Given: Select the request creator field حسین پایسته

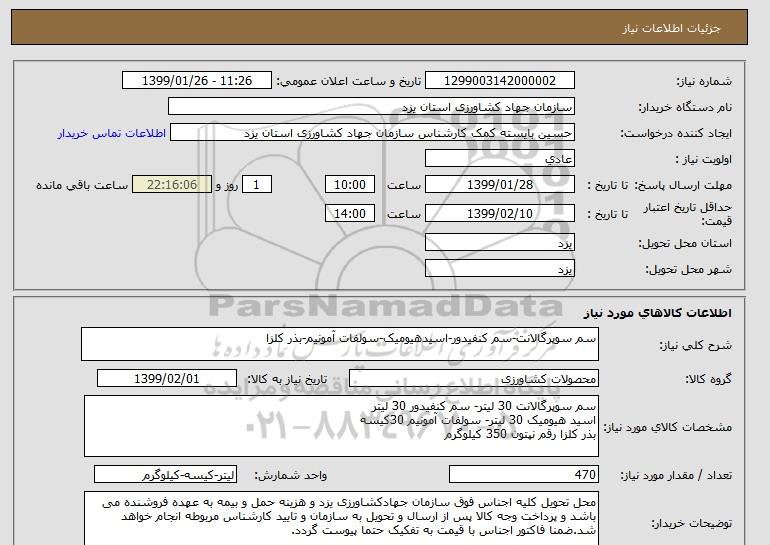Looking at the screenshot, I should tap(372, 133).
